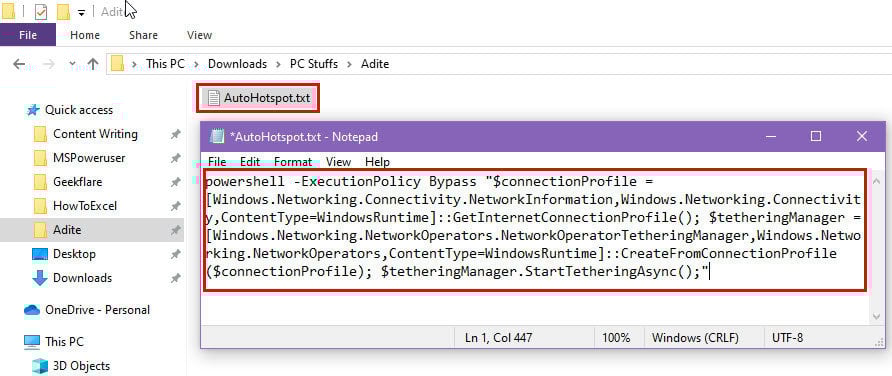Navigate to PC Stuffs in breadcrumb
Screen dimensions: 892x376
click(314, 64)
